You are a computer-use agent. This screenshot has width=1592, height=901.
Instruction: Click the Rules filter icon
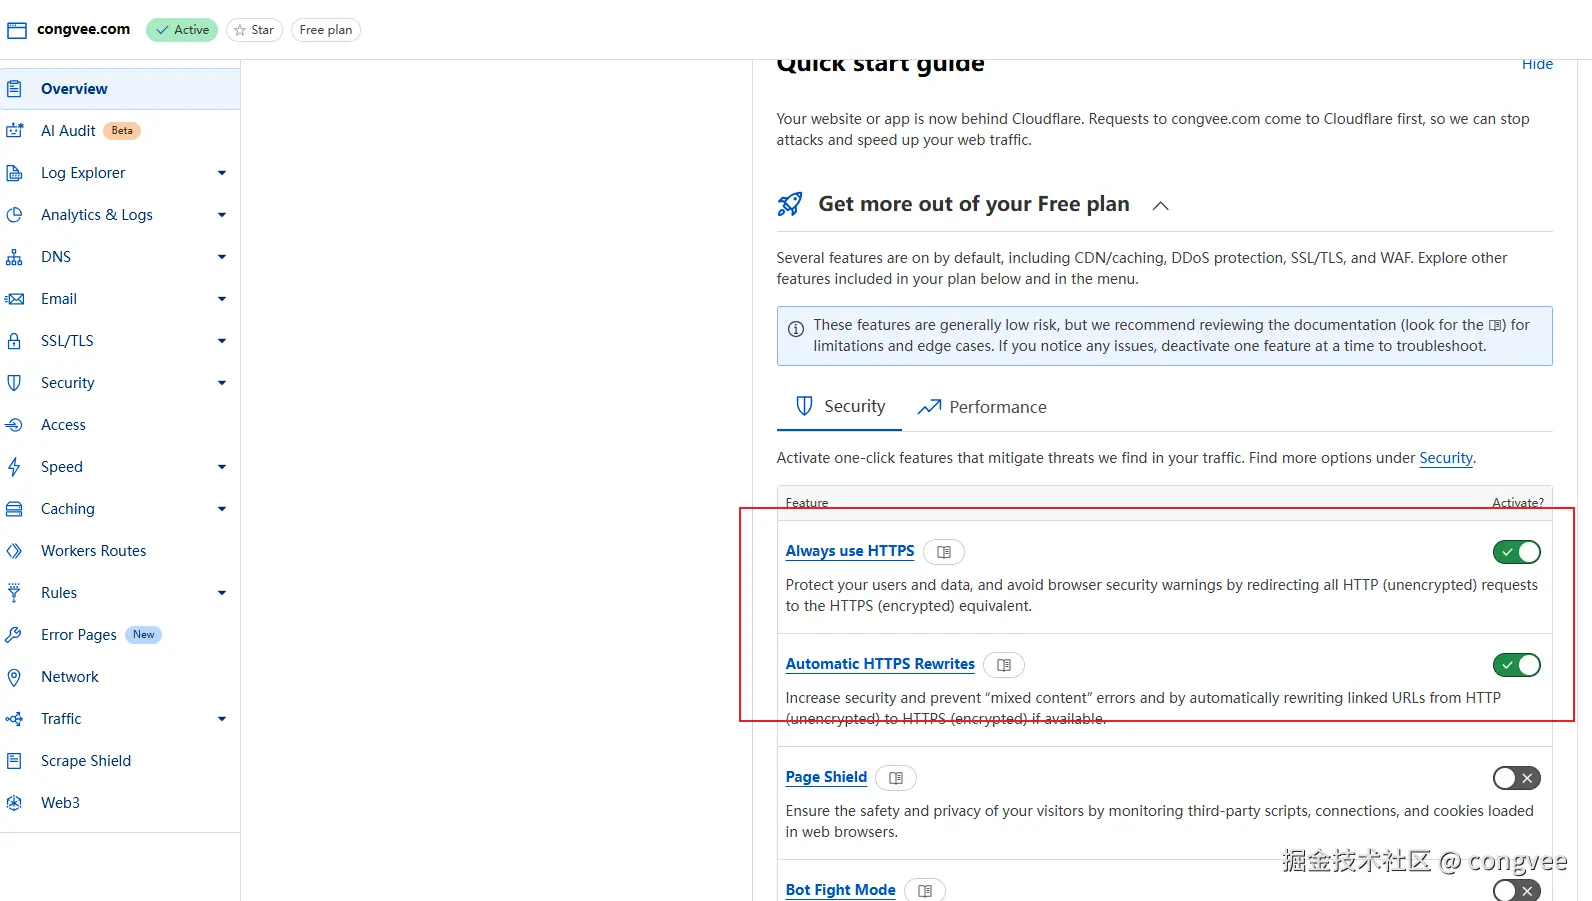tap(14, 593)
